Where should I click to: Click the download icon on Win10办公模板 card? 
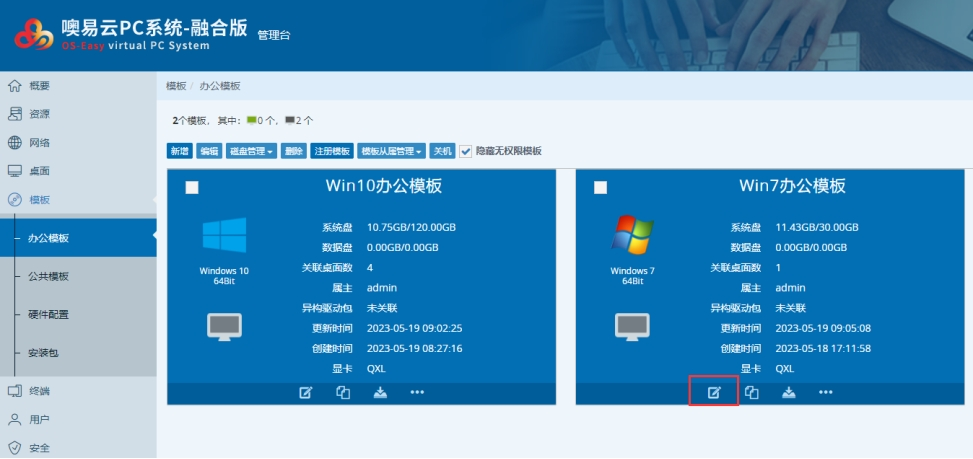pyautogui.click(x=380, y=392)
